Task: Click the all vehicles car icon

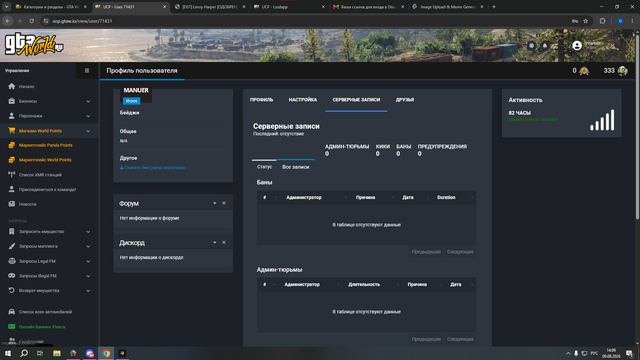Action: coord(11,312)
